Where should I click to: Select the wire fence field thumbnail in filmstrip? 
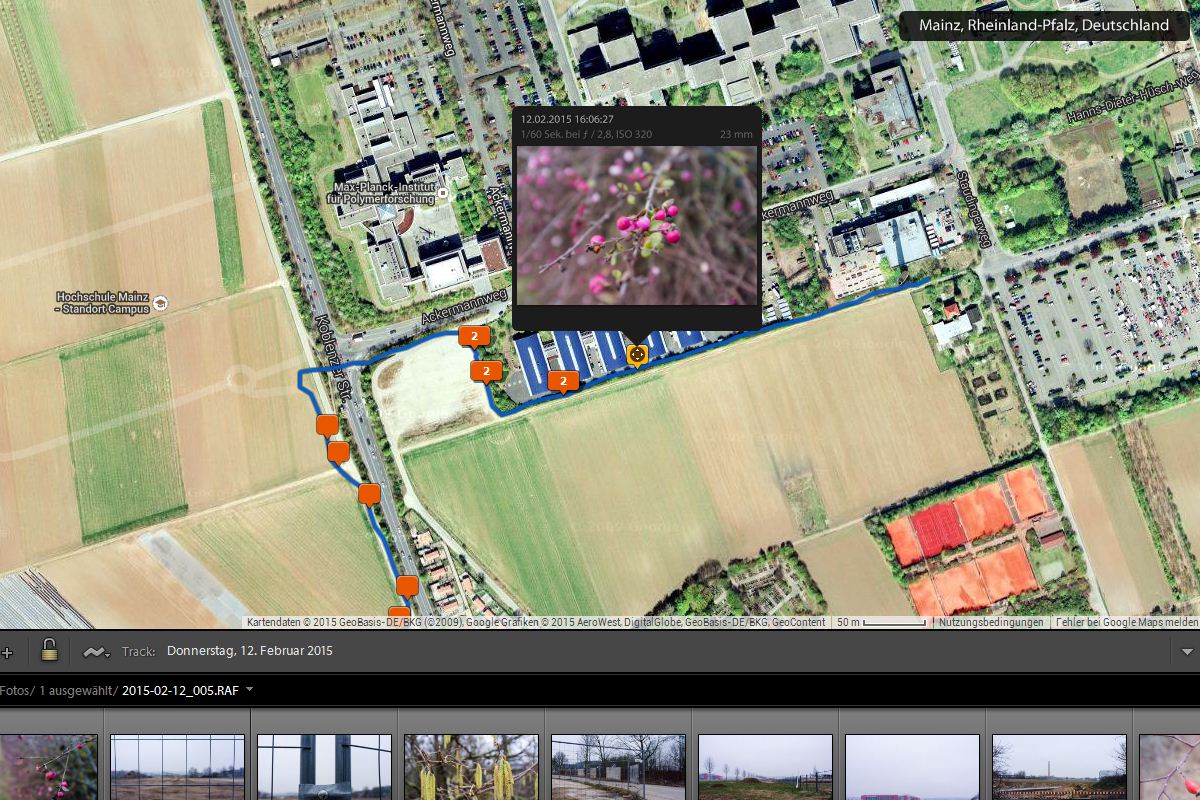click(x=177, y=767)
